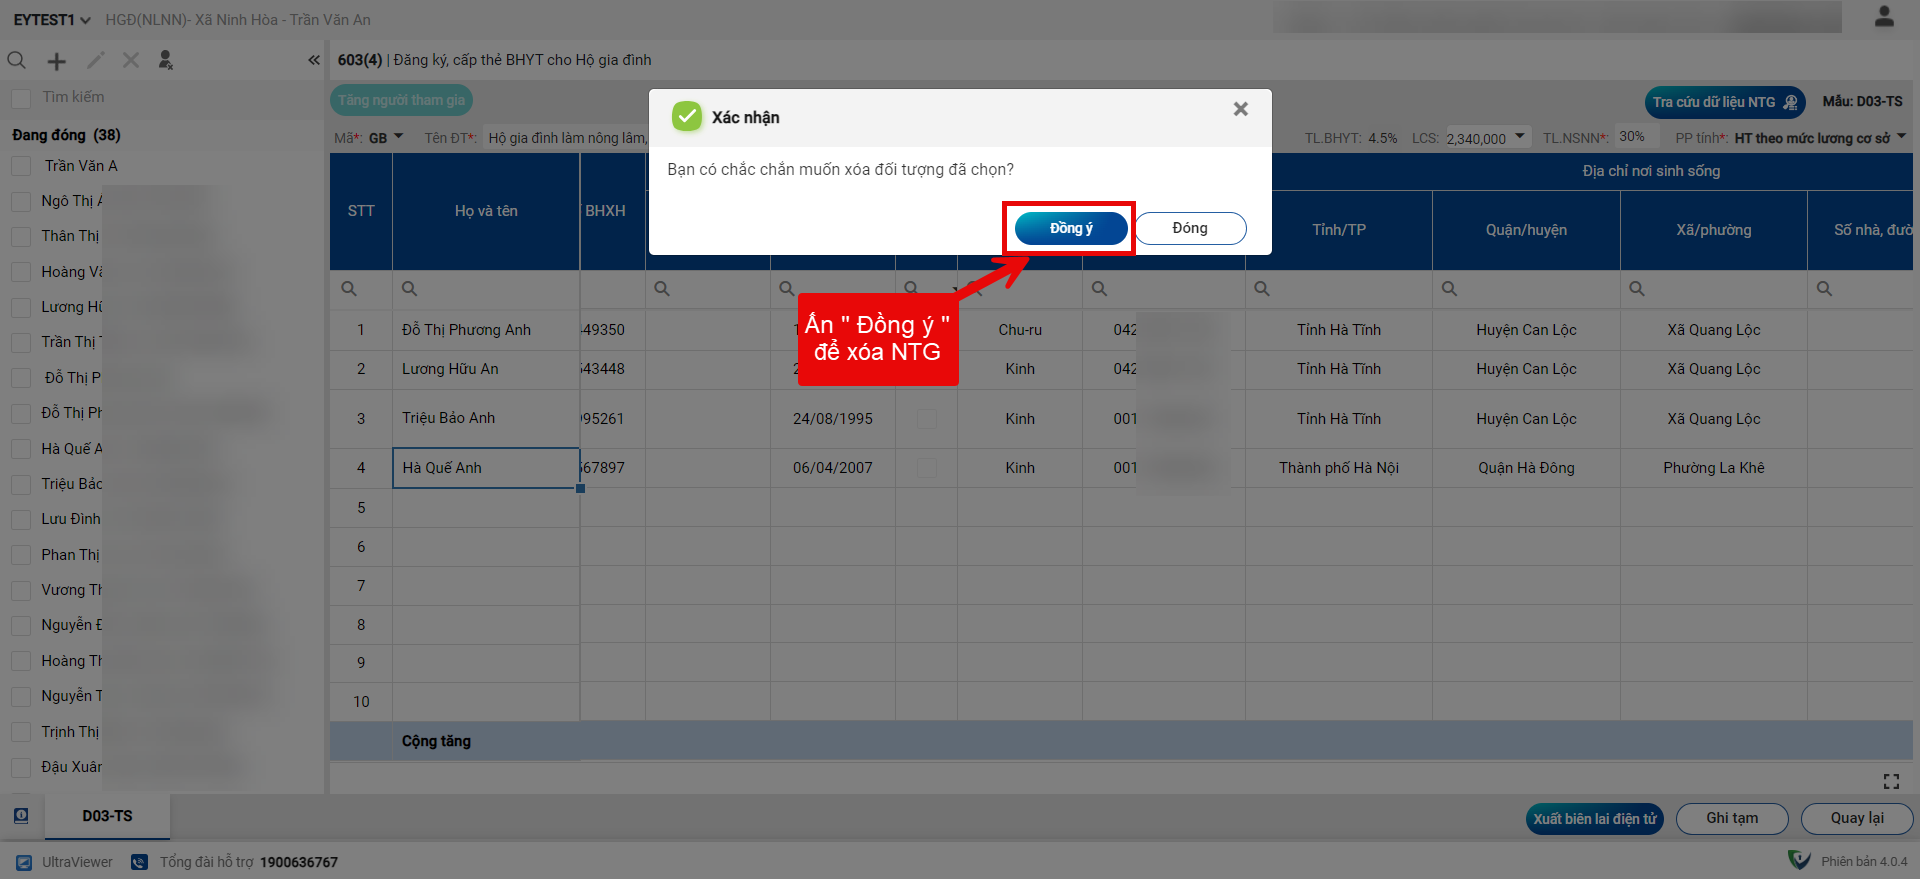Toggle the select-all checkbox beside Tìm kiếm
Viewport: 1920px width, 879px height.
point(20,98)
